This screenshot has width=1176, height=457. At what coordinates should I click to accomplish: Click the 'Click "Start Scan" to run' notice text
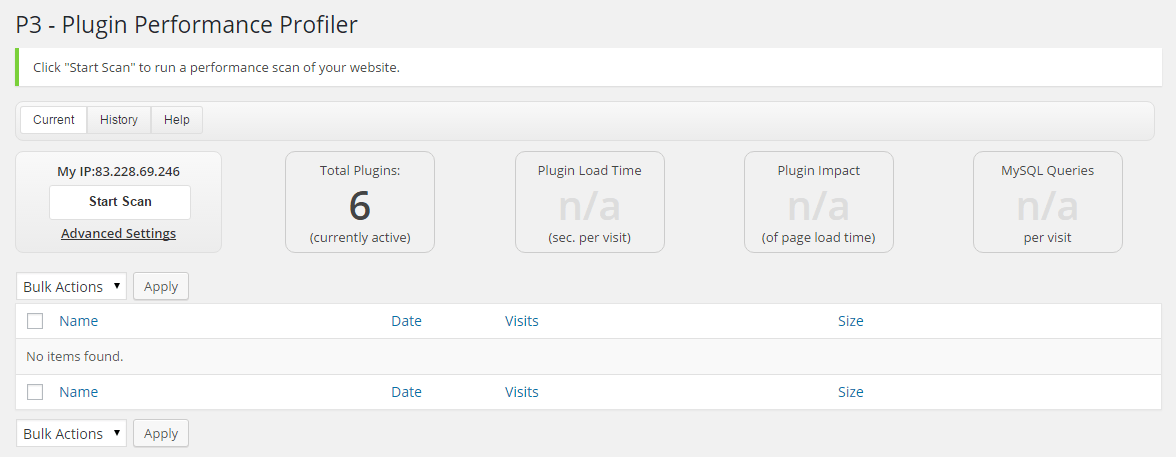[x=216, y=68]
